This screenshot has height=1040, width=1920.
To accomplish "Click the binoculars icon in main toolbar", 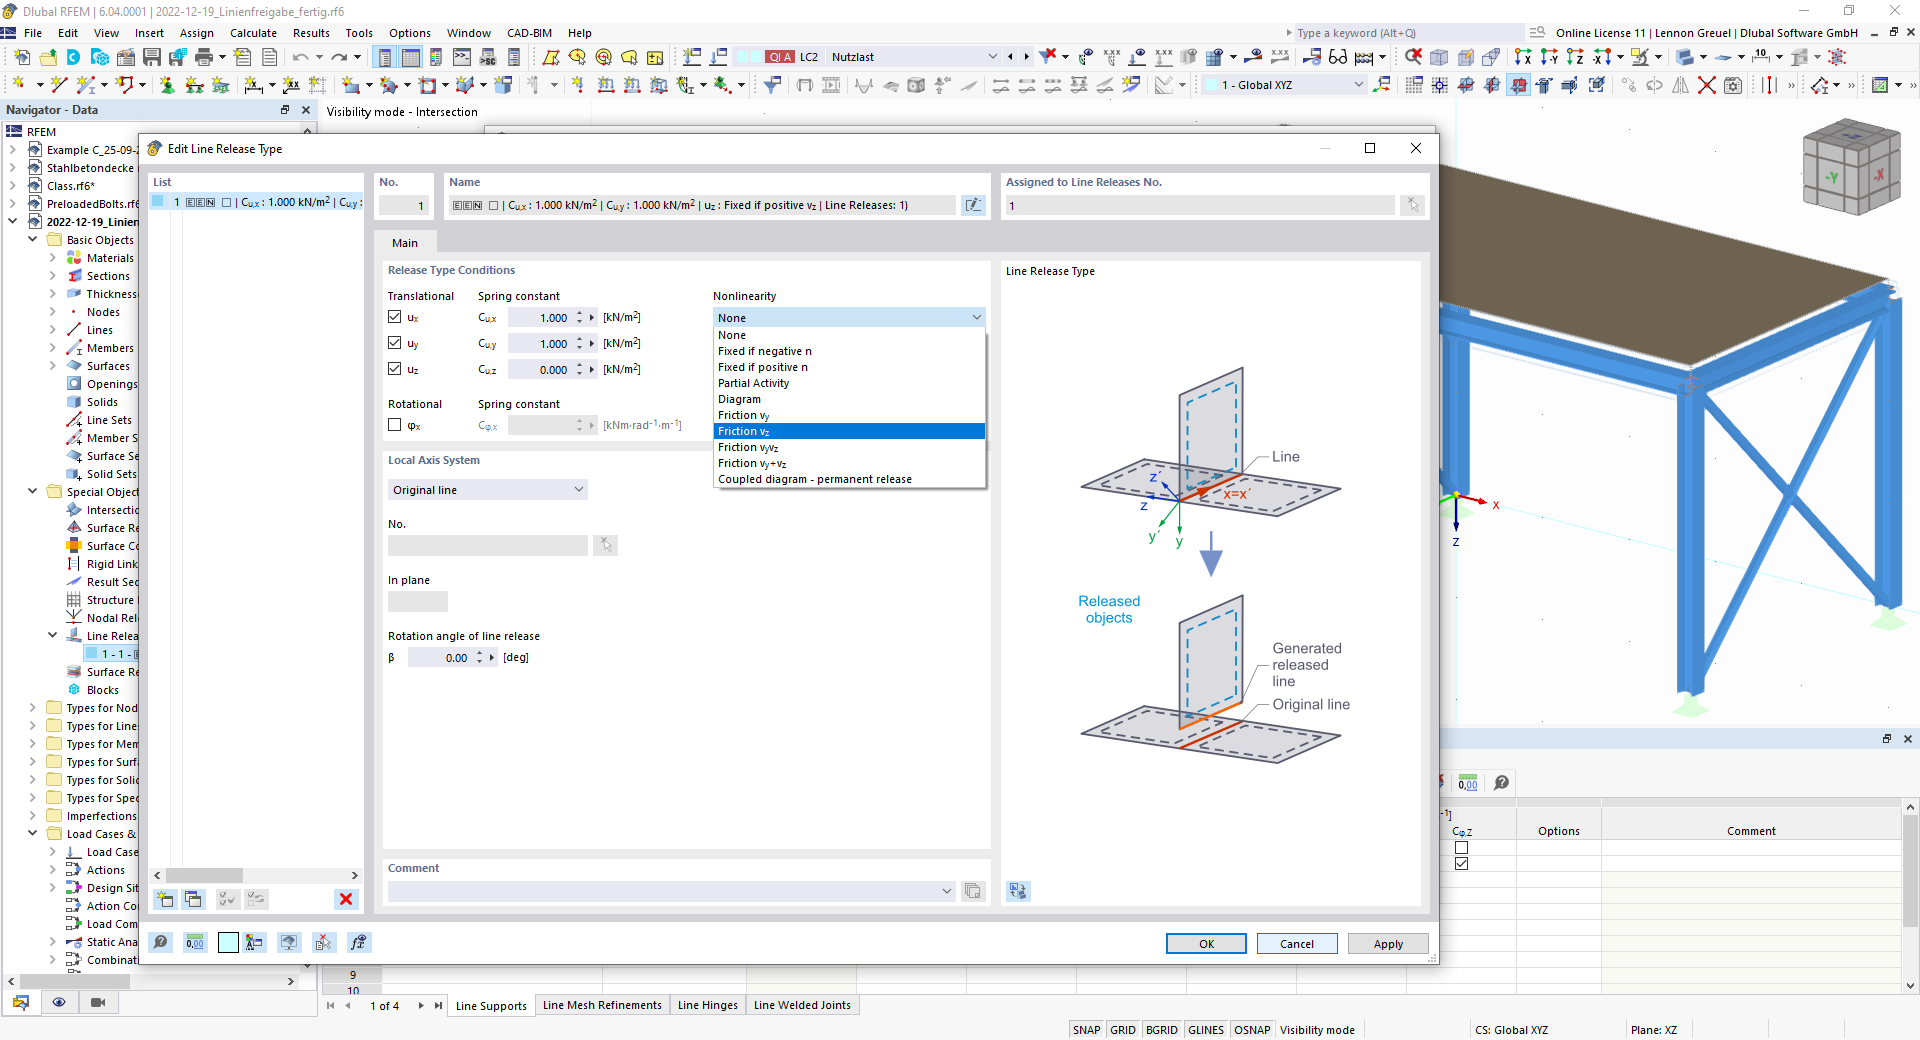I will tap(1338, 57).
